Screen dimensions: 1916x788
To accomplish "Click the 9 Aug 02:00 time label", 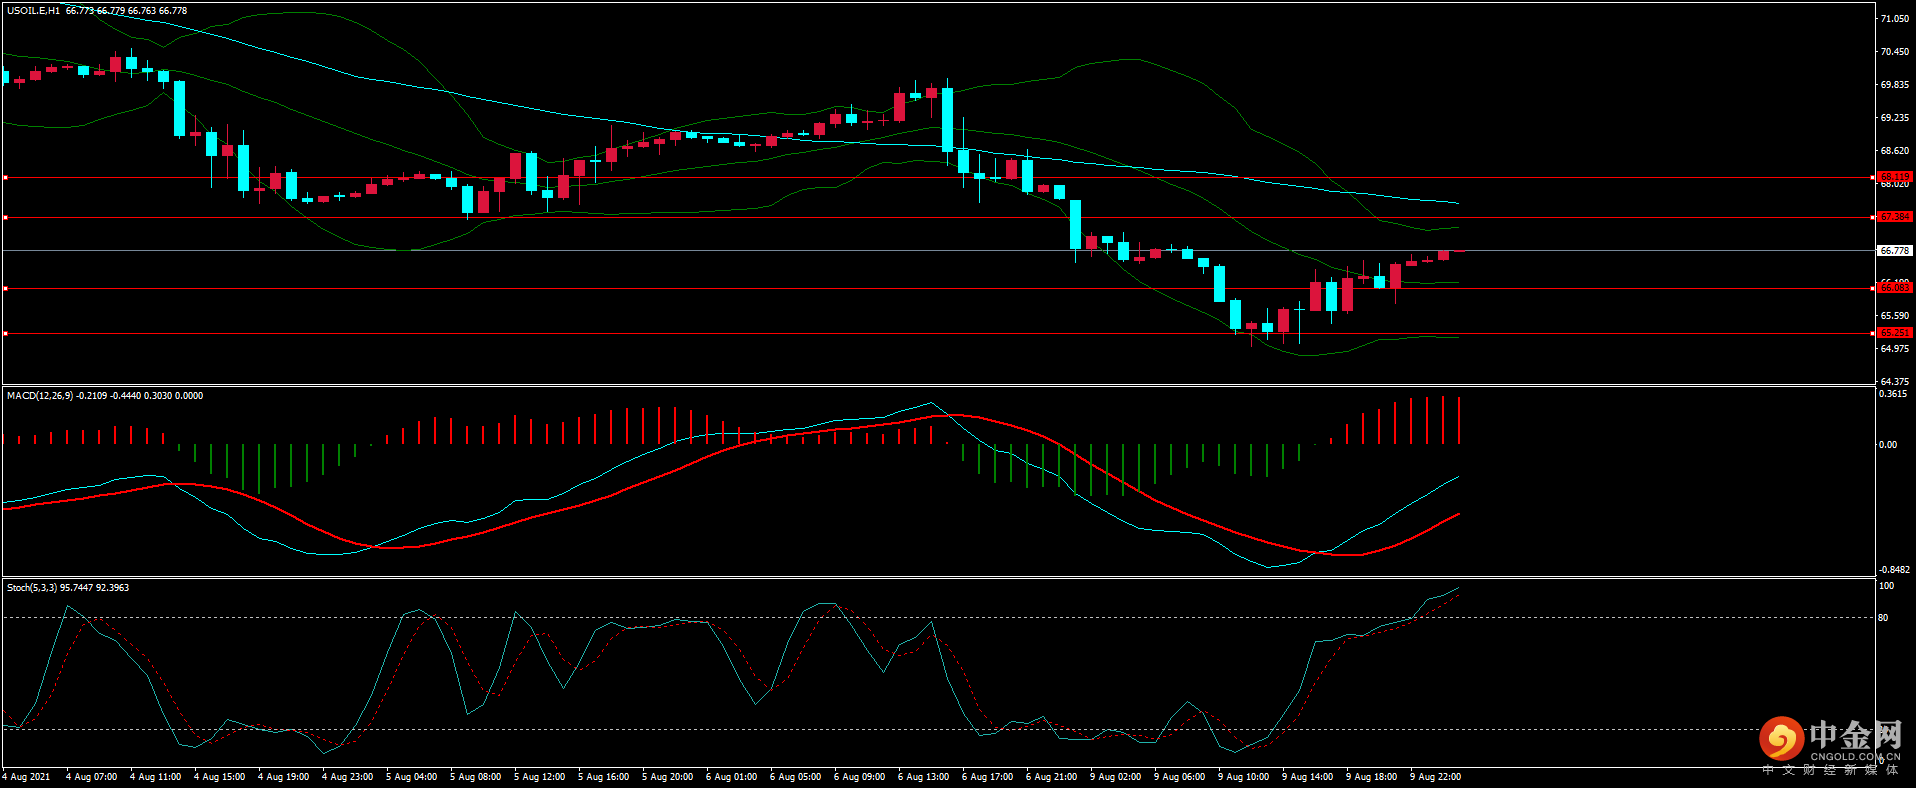I will (1115, 777).
